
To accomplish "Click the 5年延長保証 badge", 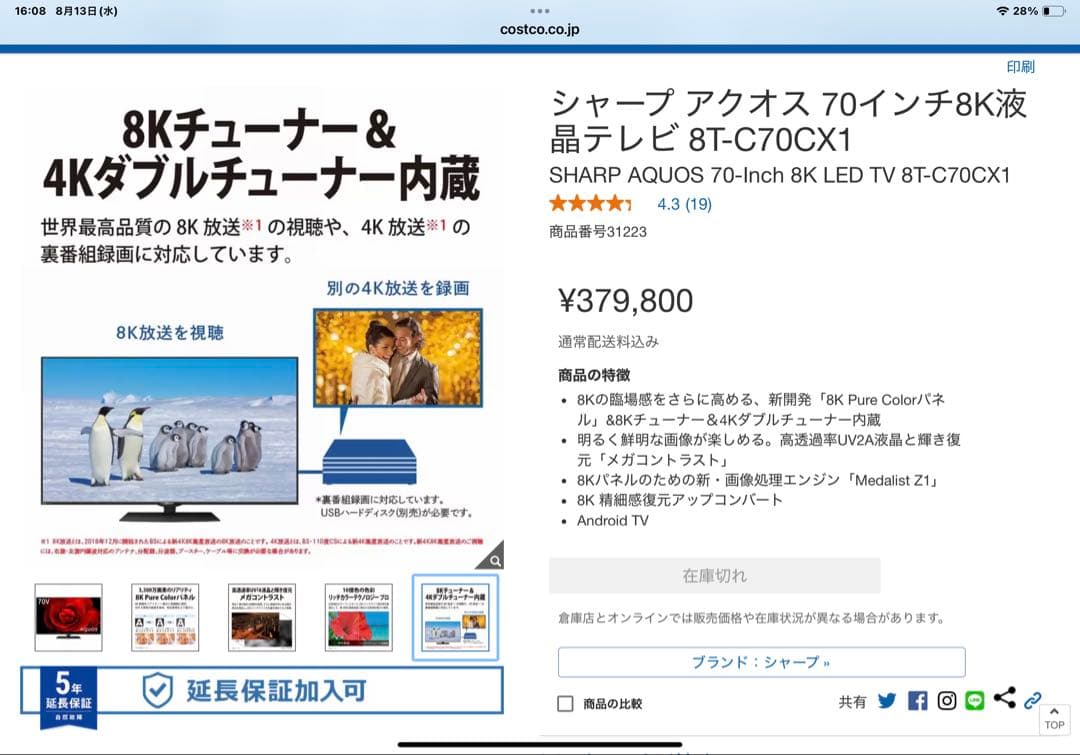I will (x=69, y=698).
